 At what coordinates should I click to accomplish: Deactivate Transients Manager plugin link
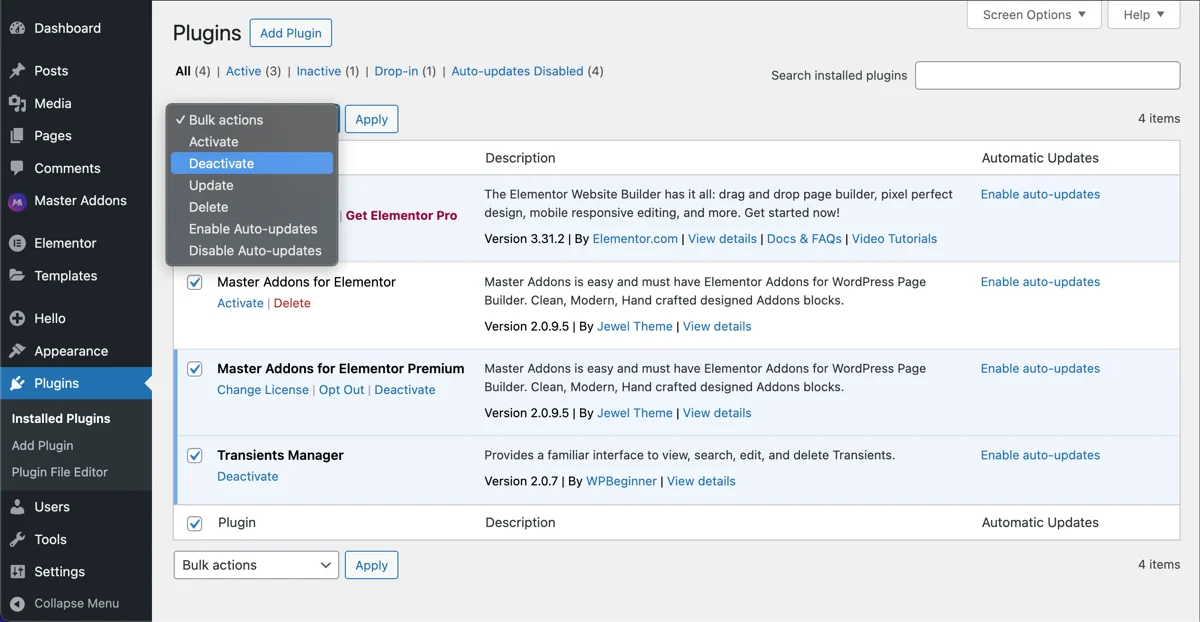[x=248, y=477]
